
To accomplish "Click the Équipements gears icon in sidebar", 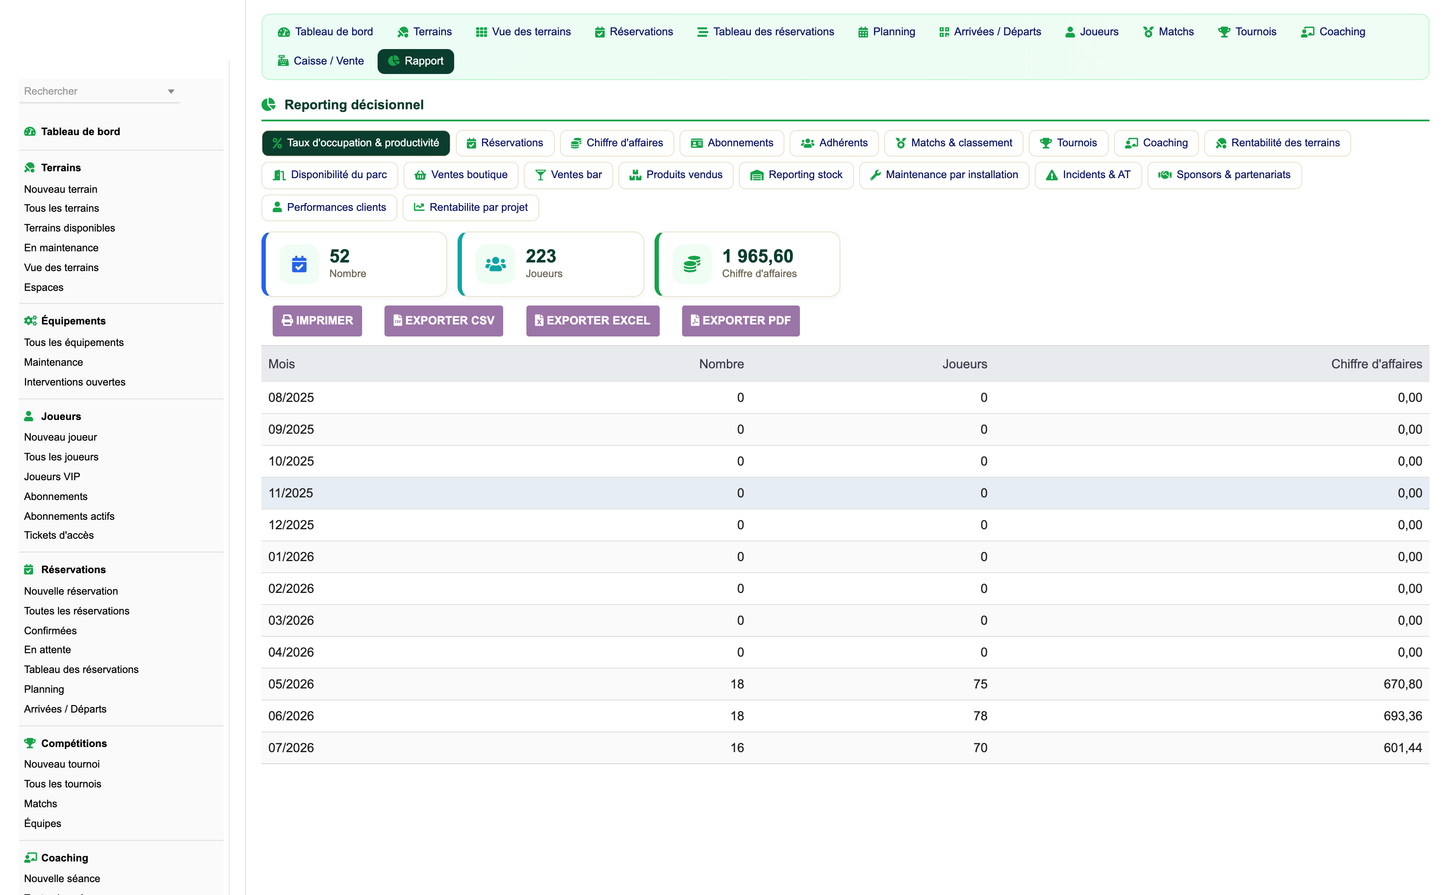I will click(30, 321).
